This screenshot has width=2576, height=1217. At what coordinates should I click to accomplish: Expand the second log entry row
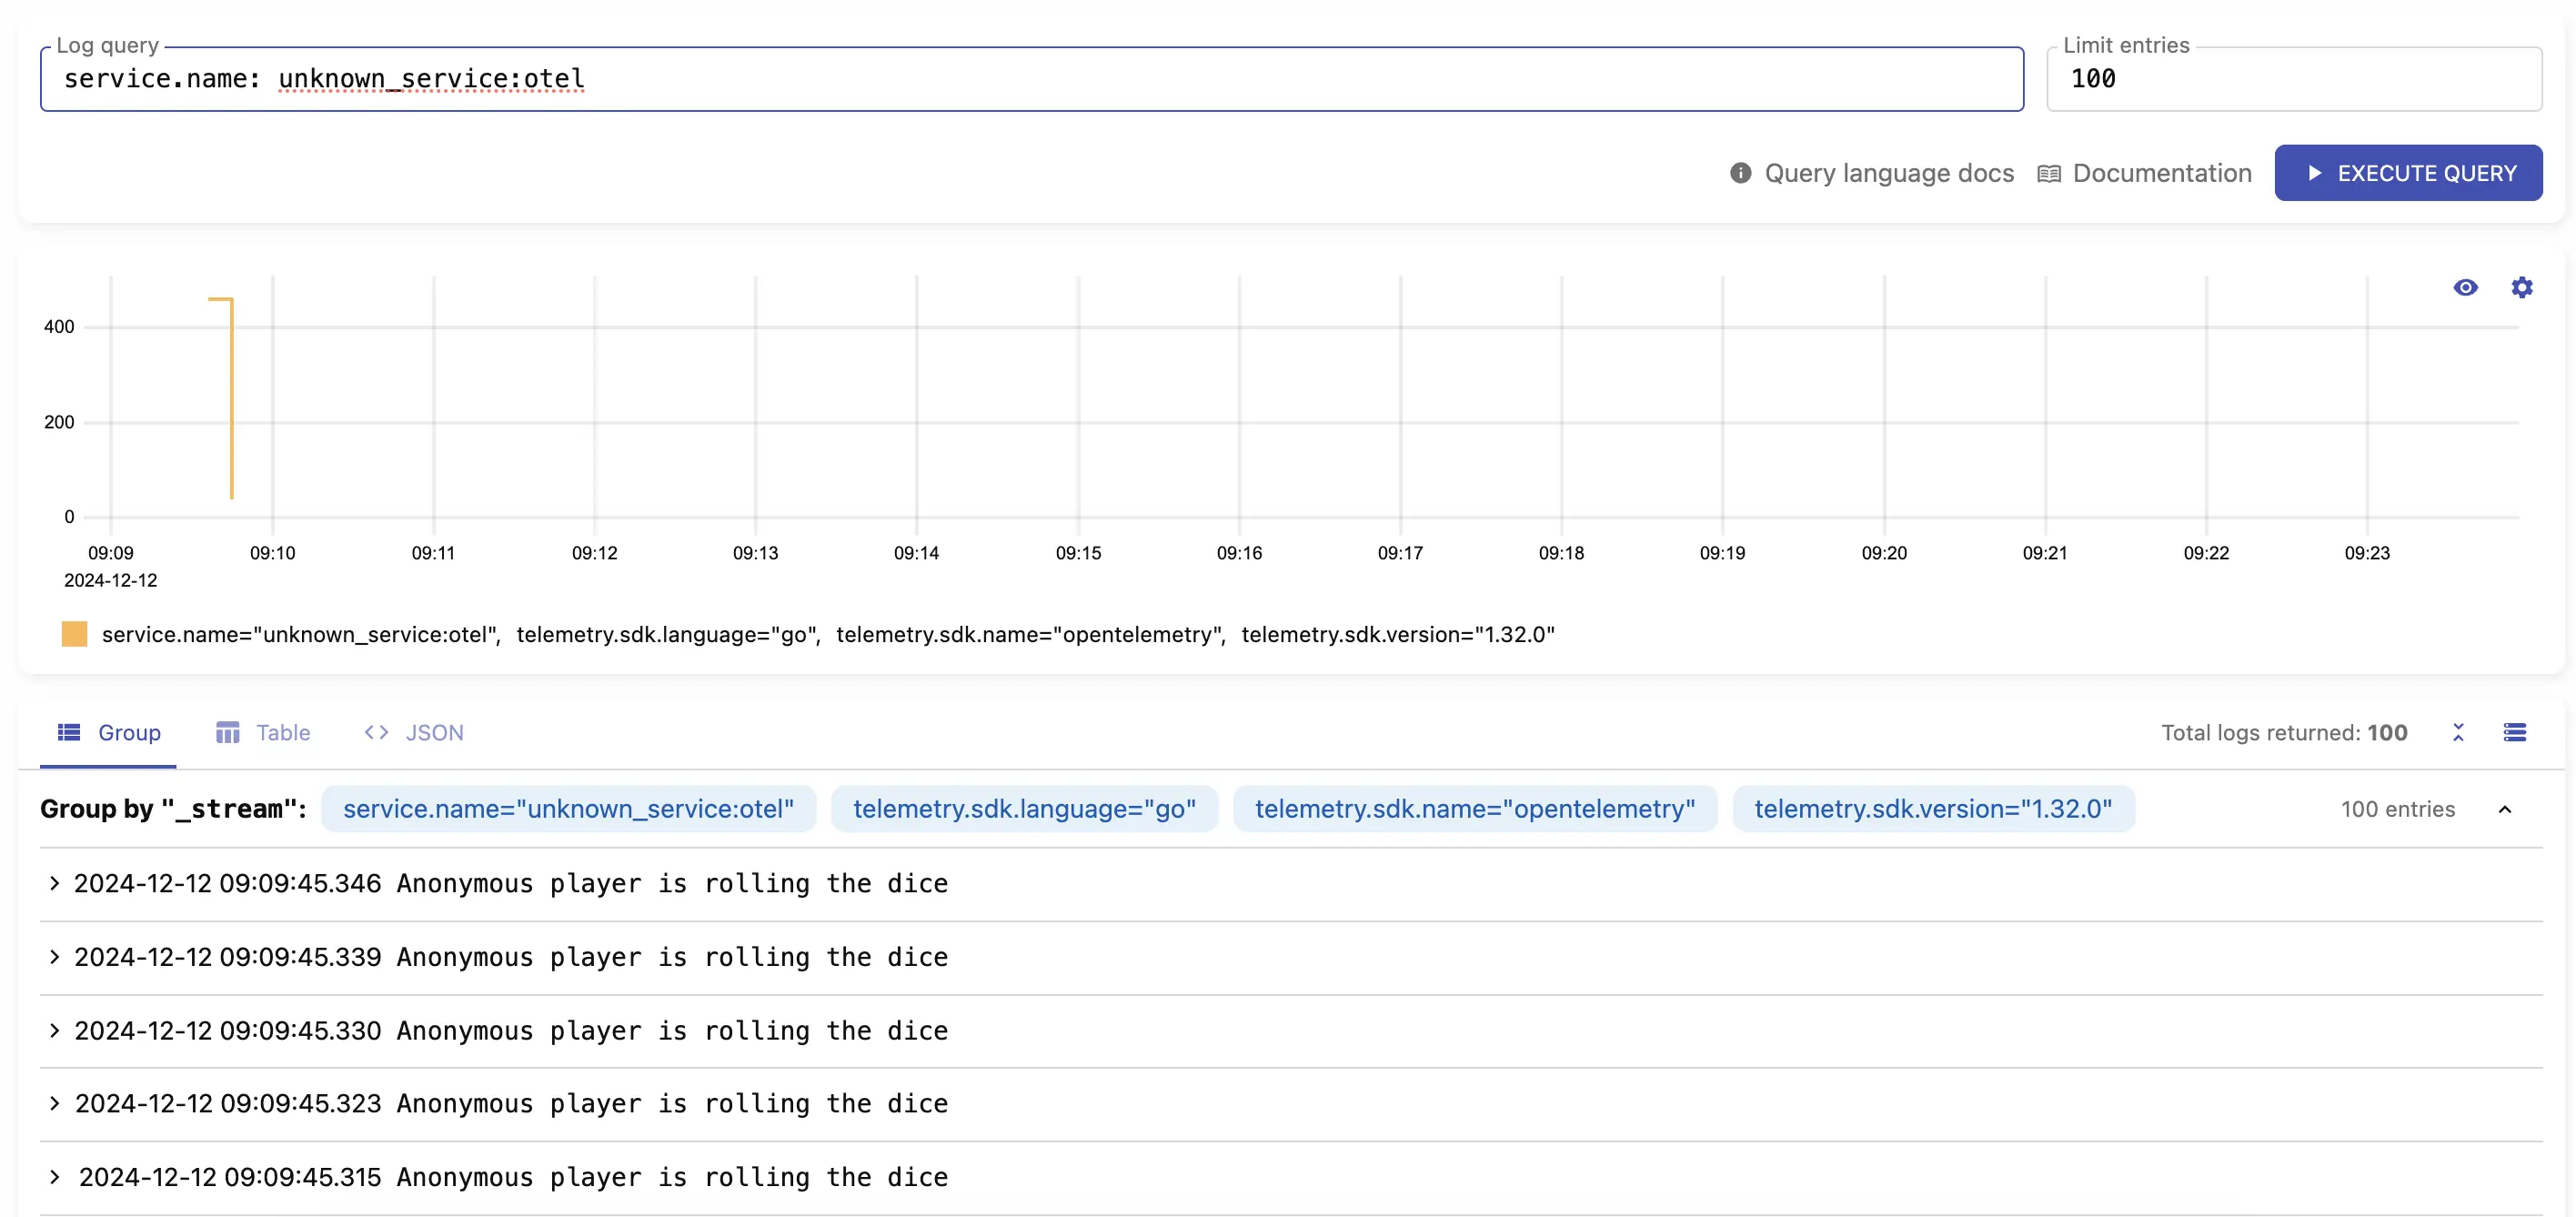pyautogui.click(x=55, y=956)
